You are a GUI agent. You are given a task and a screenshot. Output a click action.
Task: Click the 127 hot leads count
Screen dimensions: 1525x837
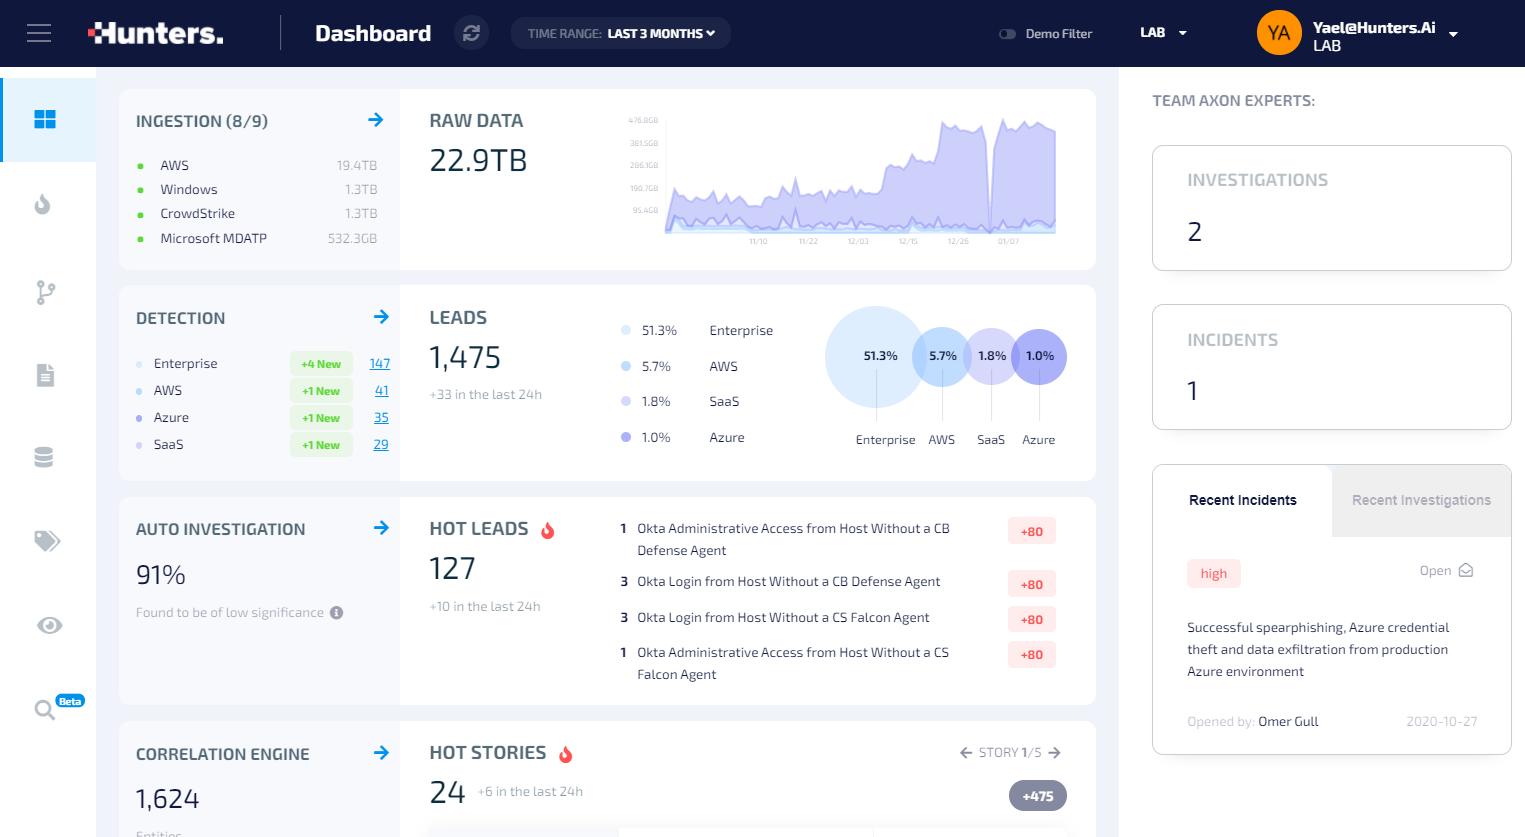pyautogui.click(x=452, y=568)
